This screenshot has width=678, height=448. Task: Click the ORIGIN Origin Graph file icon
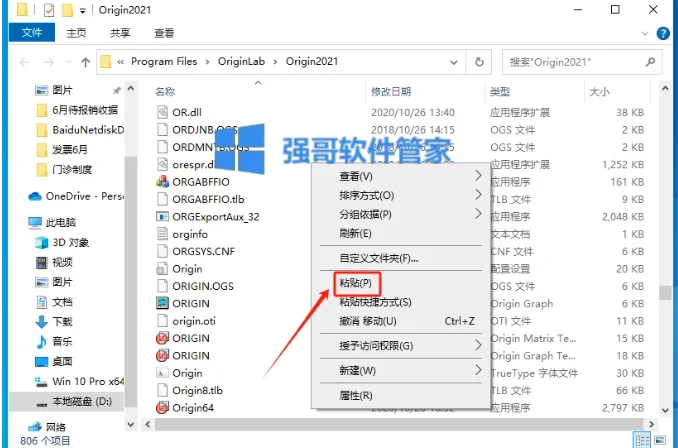162,303
